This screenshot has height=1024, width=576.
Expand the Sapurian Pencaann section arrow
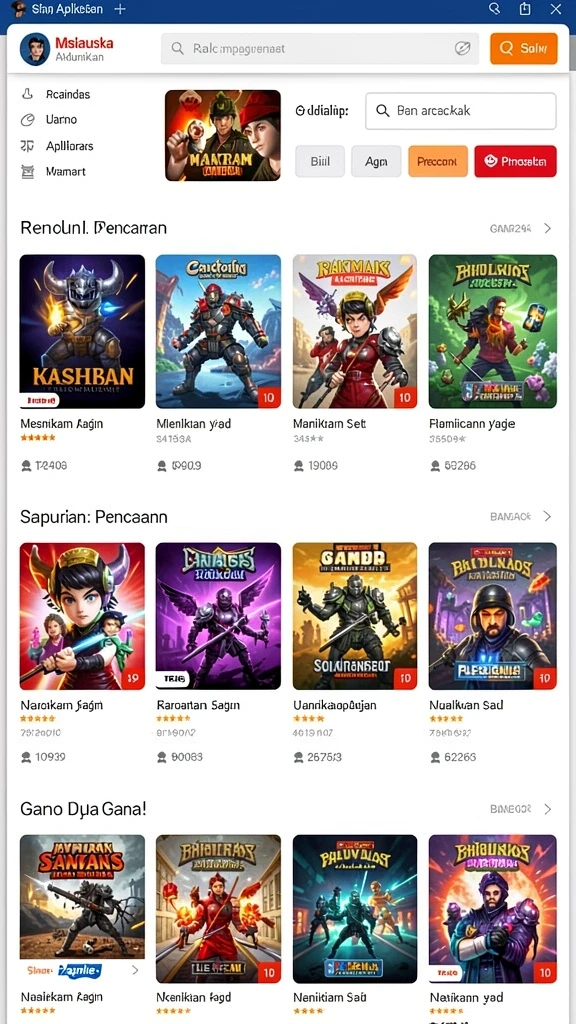(547, 517)
